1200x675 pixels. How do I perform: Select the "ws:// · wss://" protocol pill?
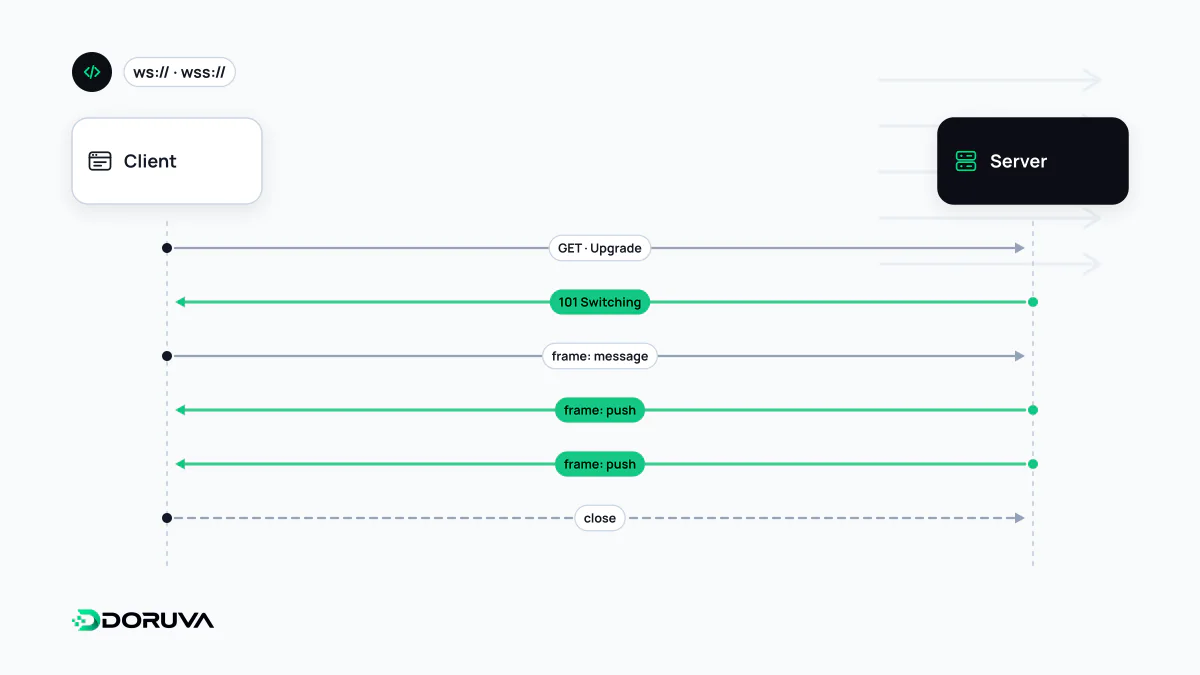tap(179, 72)
